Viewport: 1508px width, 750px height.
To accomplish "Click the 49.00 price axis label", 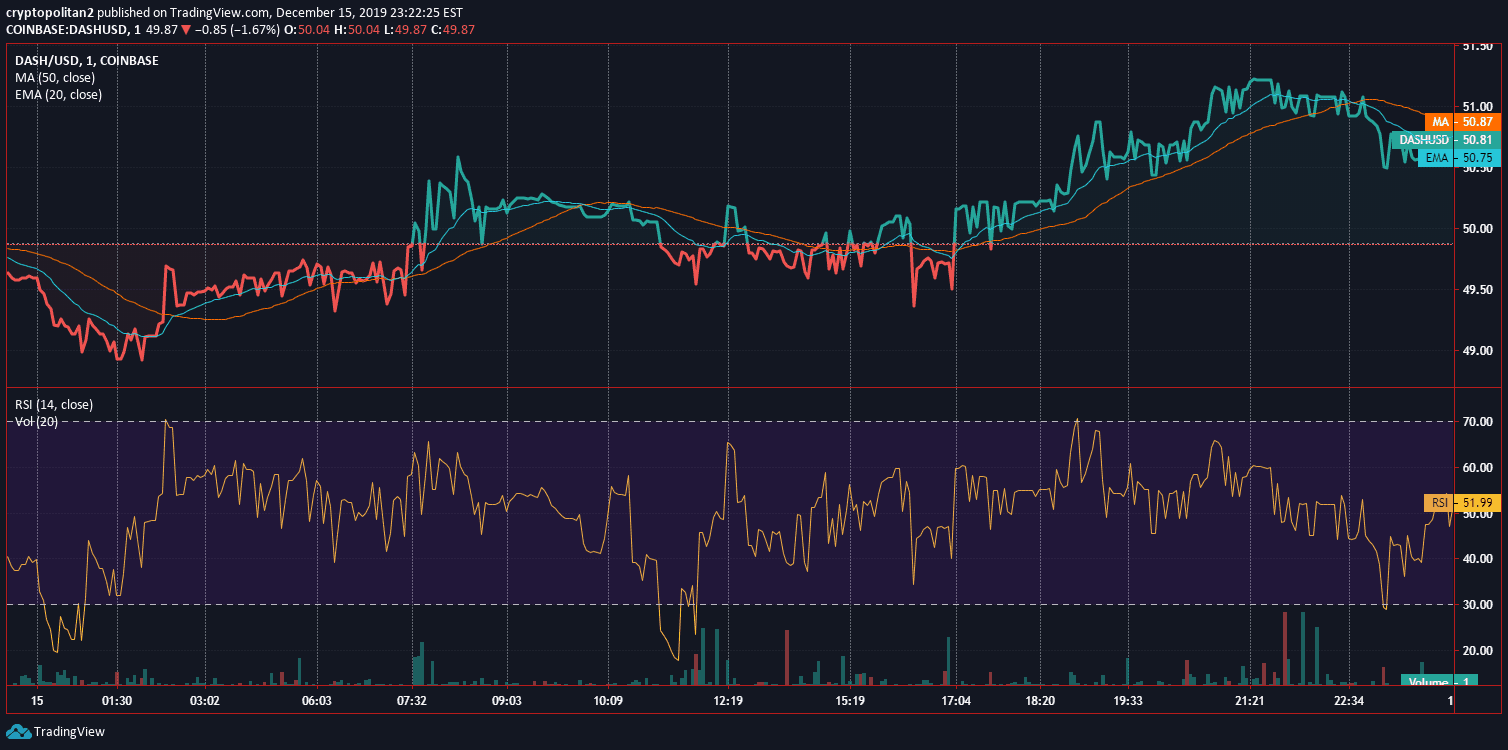I will [x=1478, y=351].
